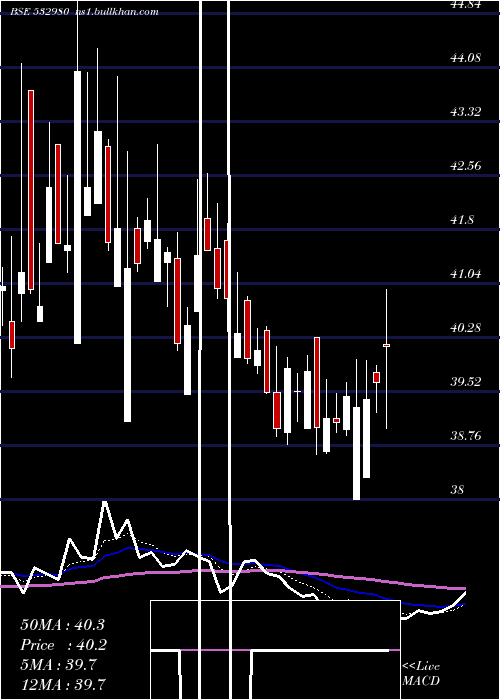The height and width of the screenshot is (700, 500).
Task: Click the 41.04 price axis label
Action: (466, 274)
